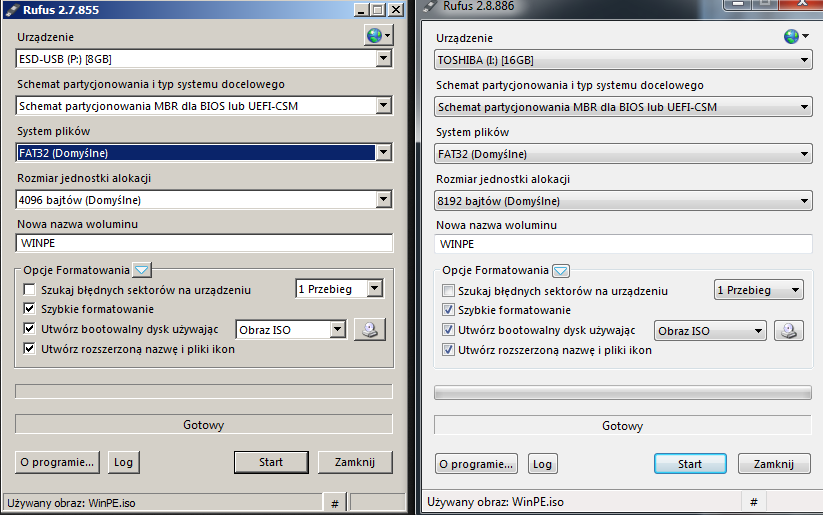Click Rufus 2.7.855 title bar USB icon
Image resolution: width=823 pixels, height=515 pixels.
[x=12, y=10]
